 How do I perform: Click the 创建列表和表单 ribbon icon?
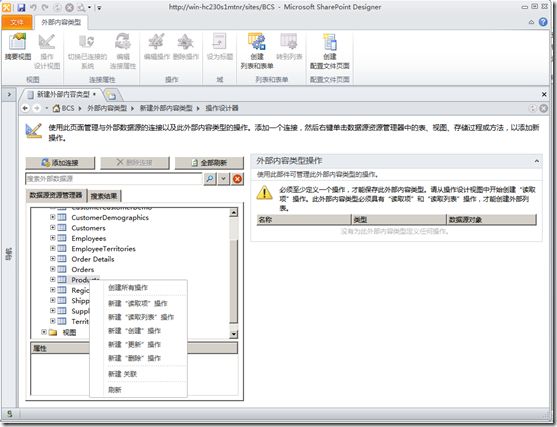pos(256,42)
